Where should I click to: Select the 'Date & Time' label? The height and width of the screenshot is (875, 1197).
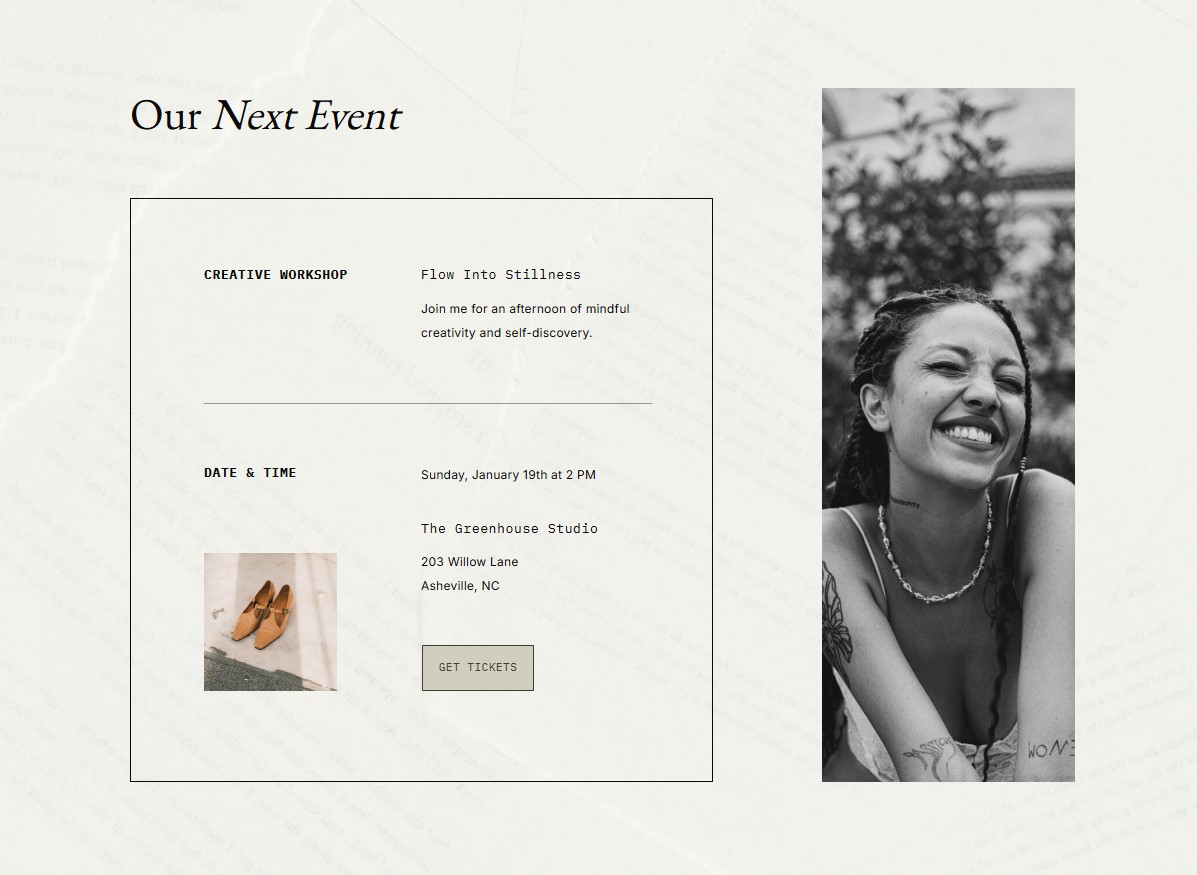tap(250, 473)
